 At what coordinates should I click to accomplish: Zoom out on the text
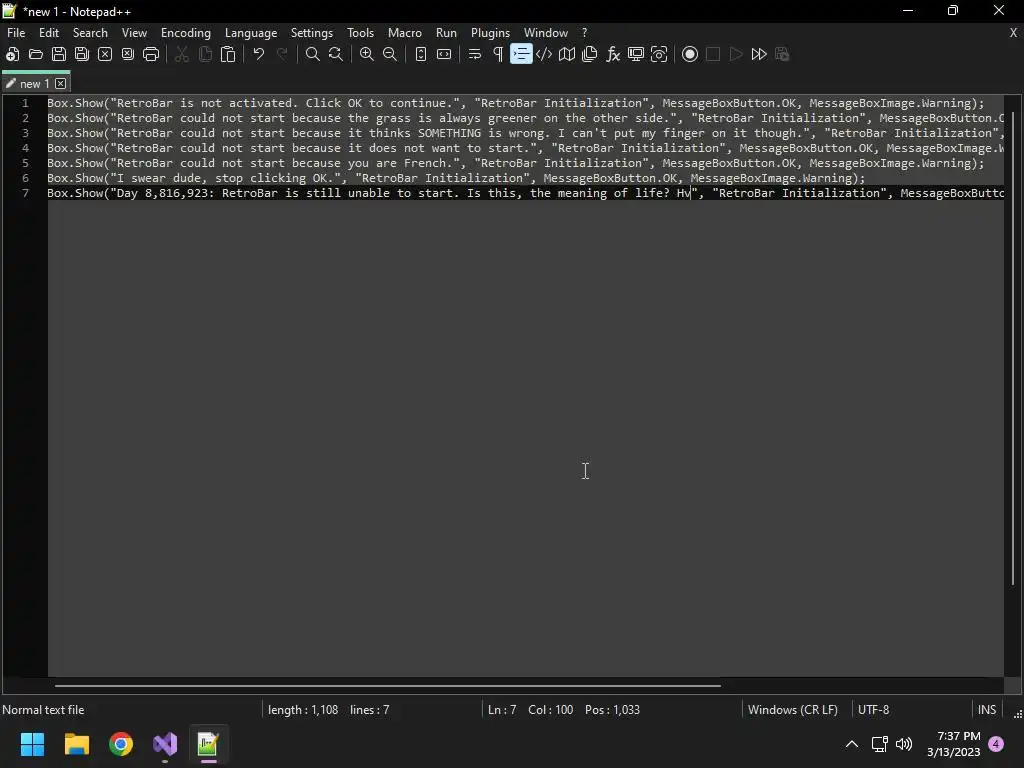[390, 54]
